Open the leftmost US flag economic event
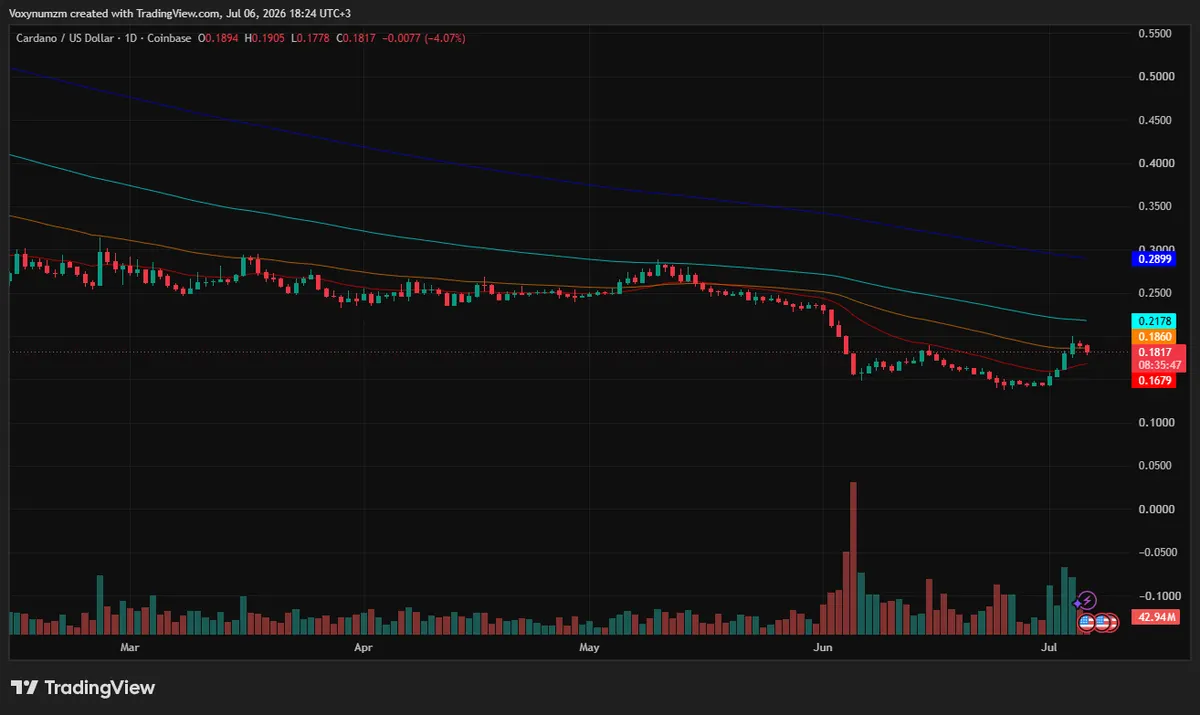This screenshot has width=1200, height=715. pyautogui.click(x=1086, y=622)
